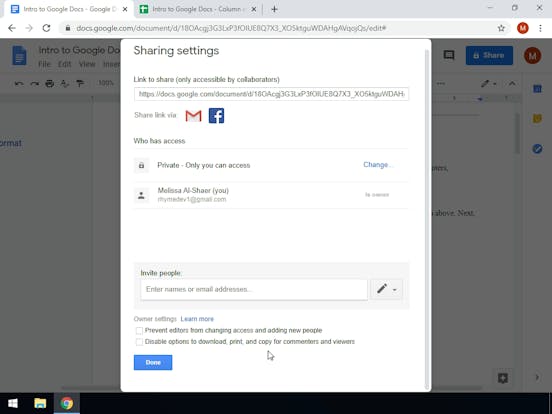552x414 pixels.
Task: Switch to Intro to Google Docs - Column tab
Action: click(x=197, y=9)
